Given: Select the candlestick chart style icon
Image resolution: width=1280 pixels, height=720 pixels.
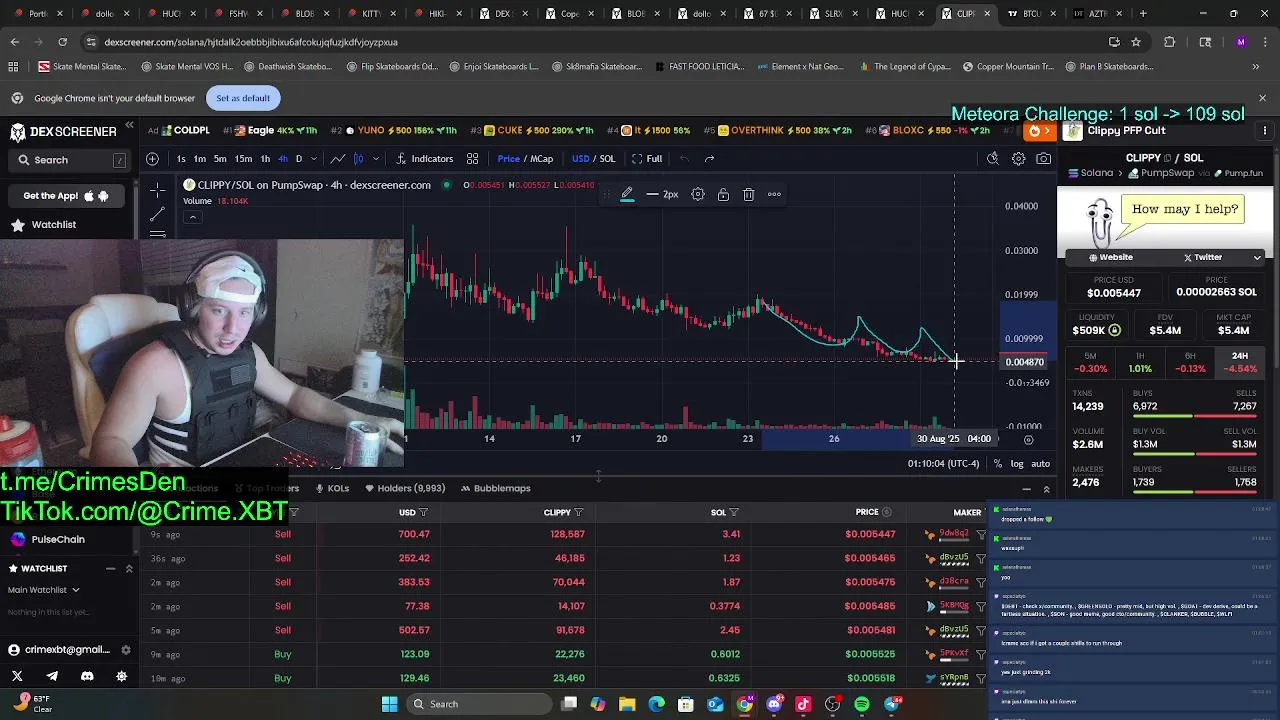Looking at the screenshot, I should (x=358, y=158).
